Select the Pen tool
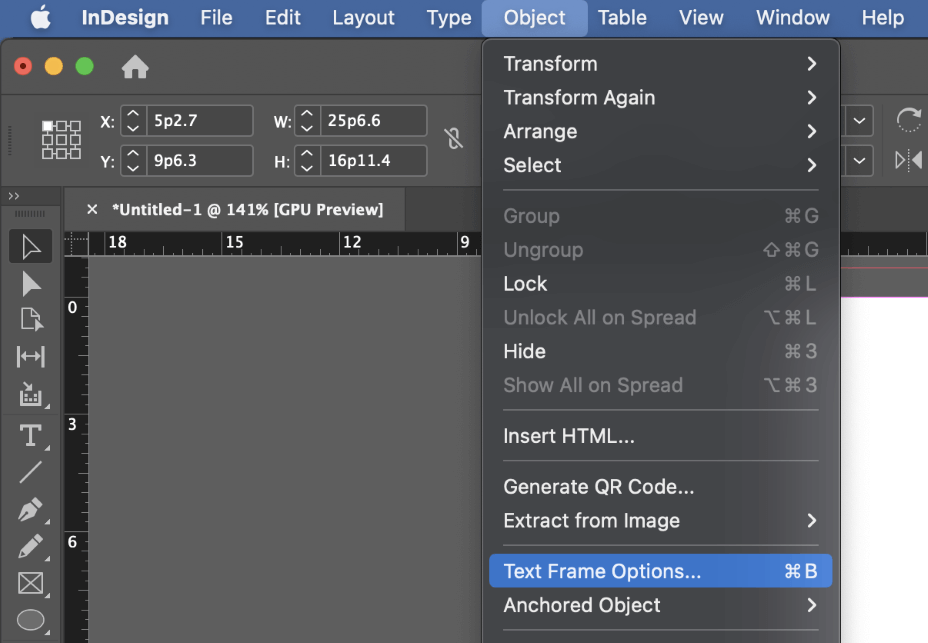 point(30,509)
